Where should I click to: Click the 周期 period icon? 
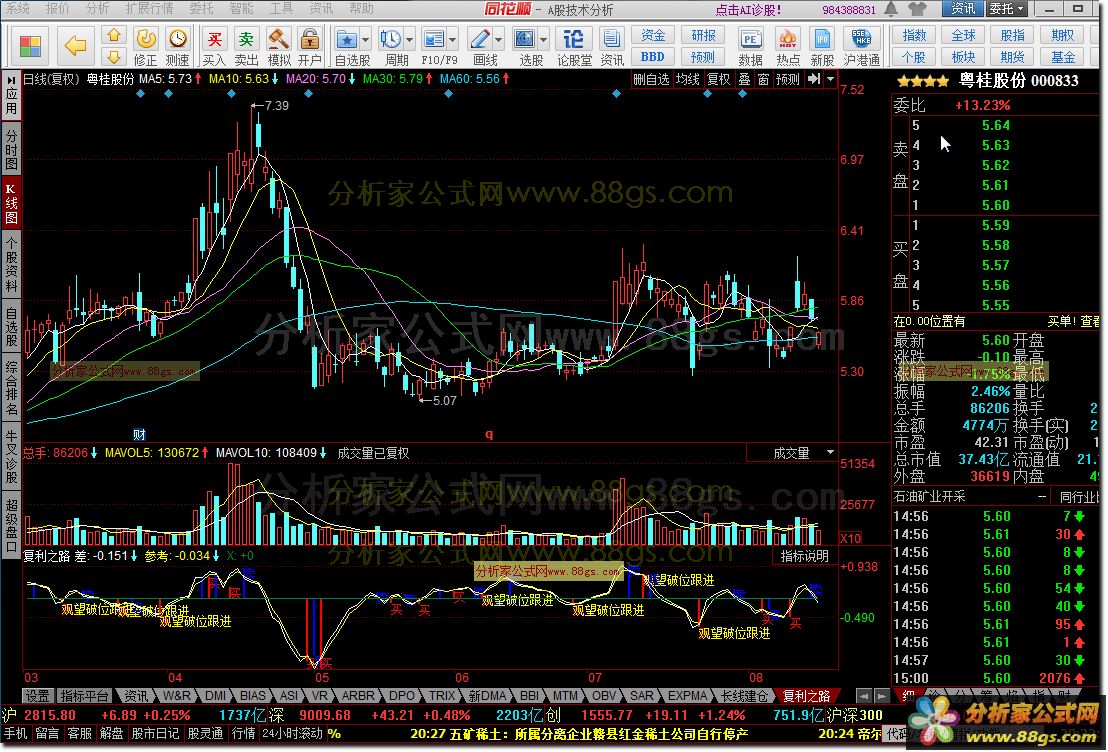click(391, 47)
